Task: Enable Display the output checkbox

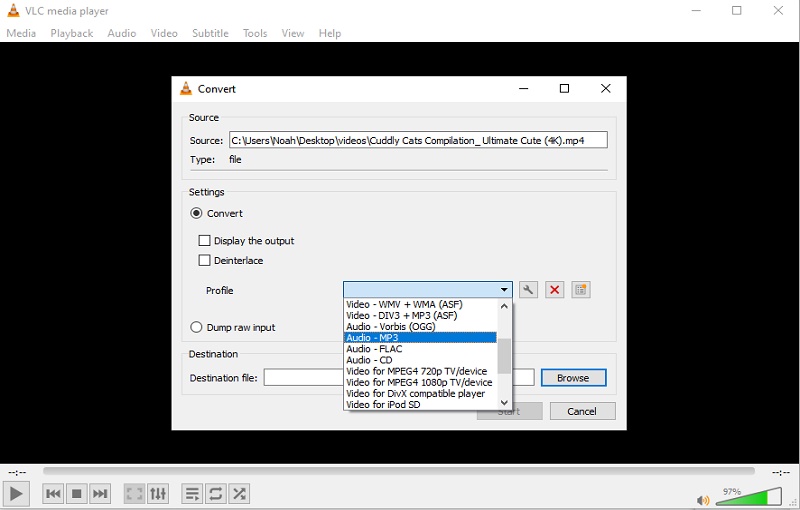Action: pos(204,240)
